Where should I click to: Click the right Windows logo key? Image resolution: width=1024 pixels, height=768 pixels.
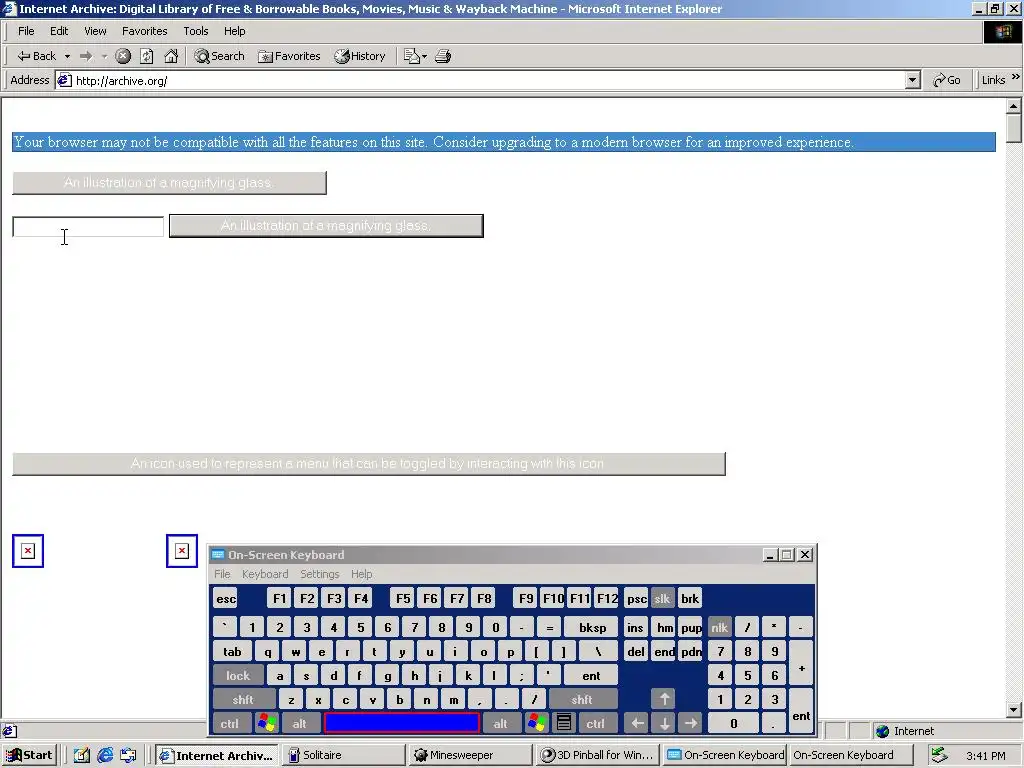coord(537,724)
